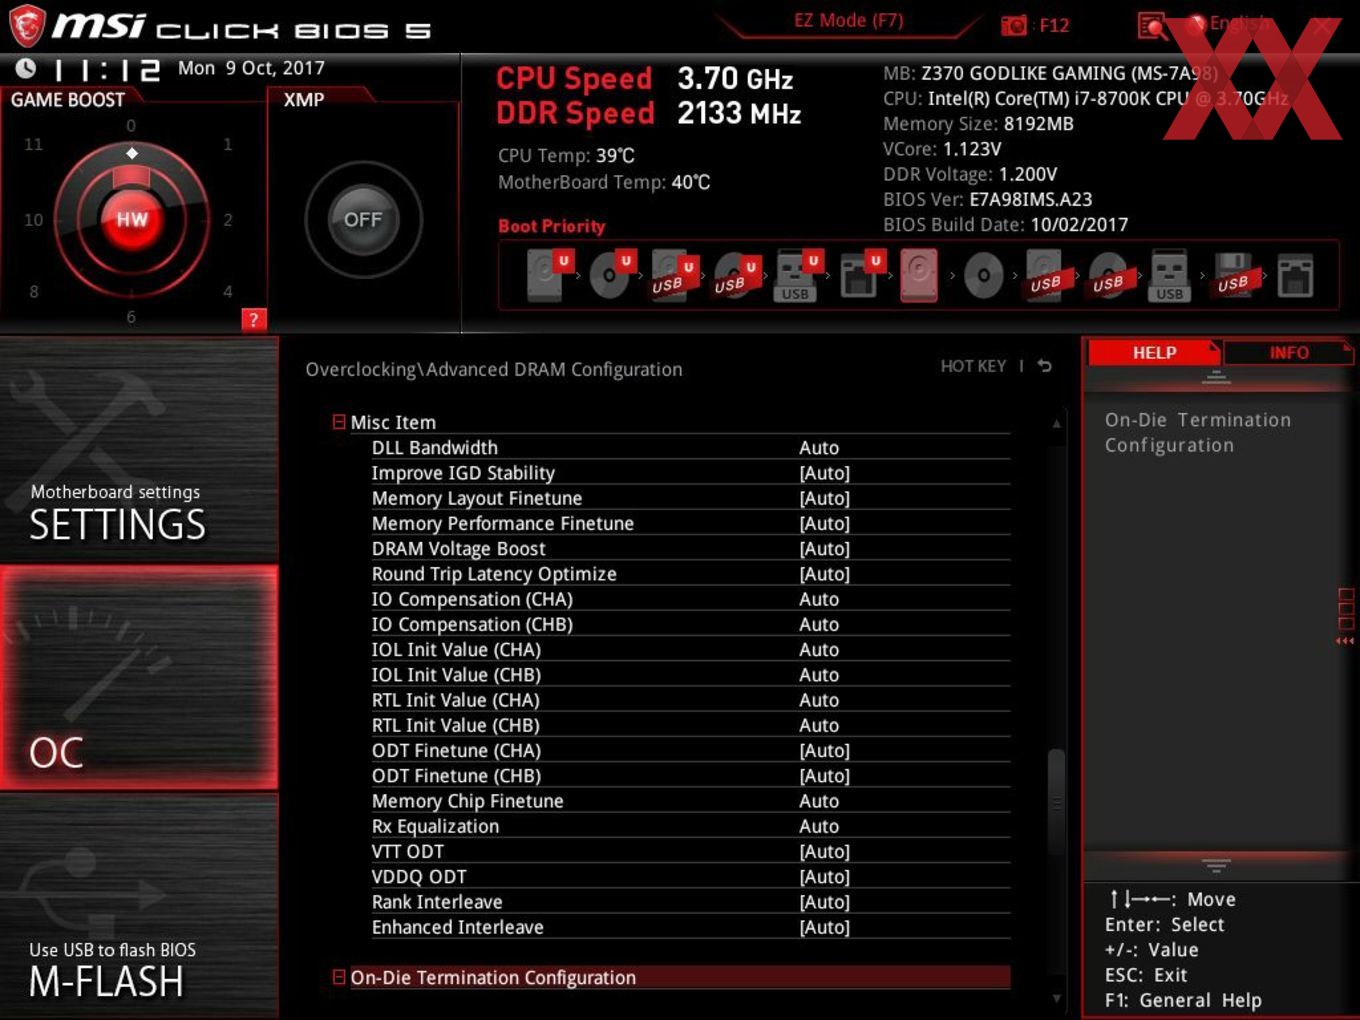
Task: Click the clock icon beside the time
Action: coord(26,68)
